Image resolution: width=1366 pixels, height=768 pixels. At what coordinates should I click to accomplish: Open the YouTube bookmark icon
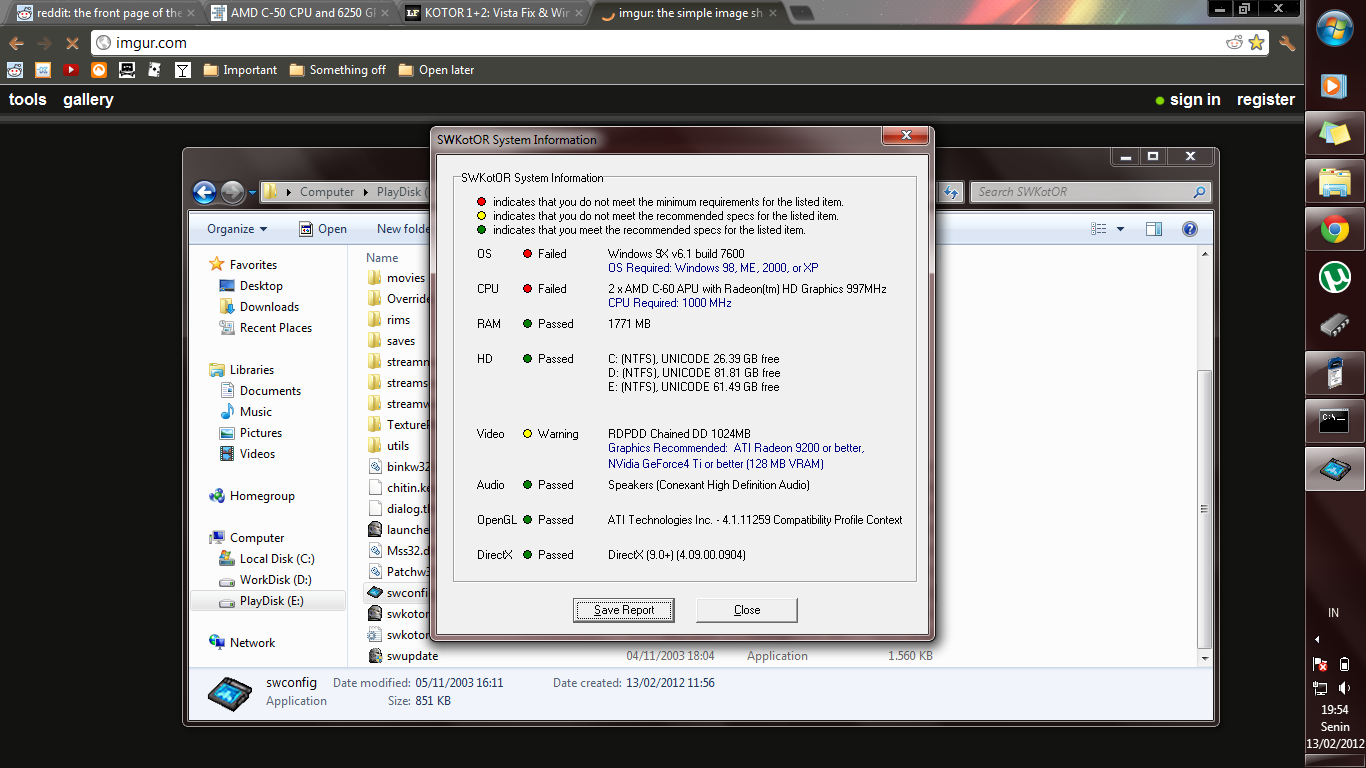coord(71,70)
